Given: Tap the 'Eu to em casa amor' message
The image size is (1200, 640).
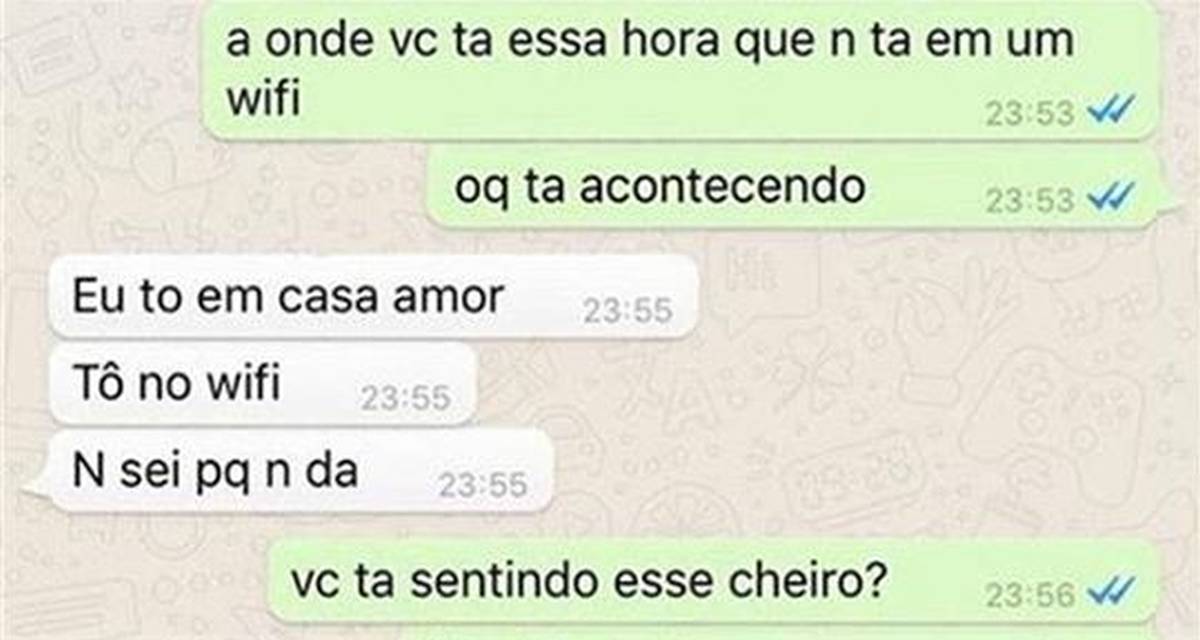Looking at the screenshot, I should [372, 297].
